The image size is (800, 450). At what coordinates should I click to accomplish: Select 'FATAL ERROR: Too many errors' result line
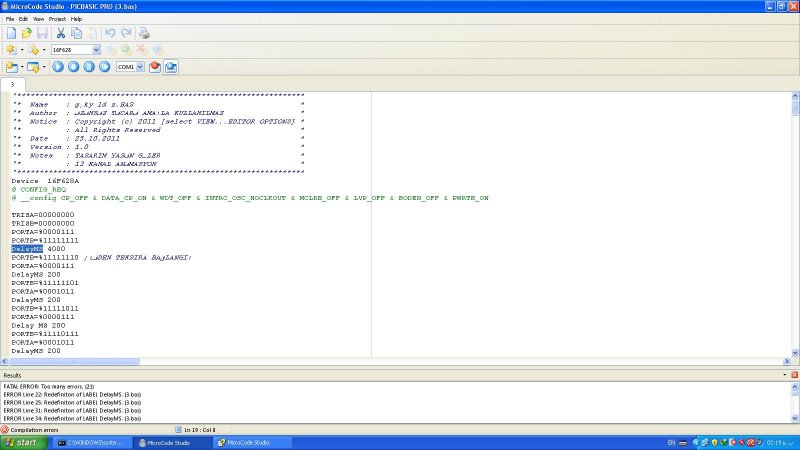49,387
